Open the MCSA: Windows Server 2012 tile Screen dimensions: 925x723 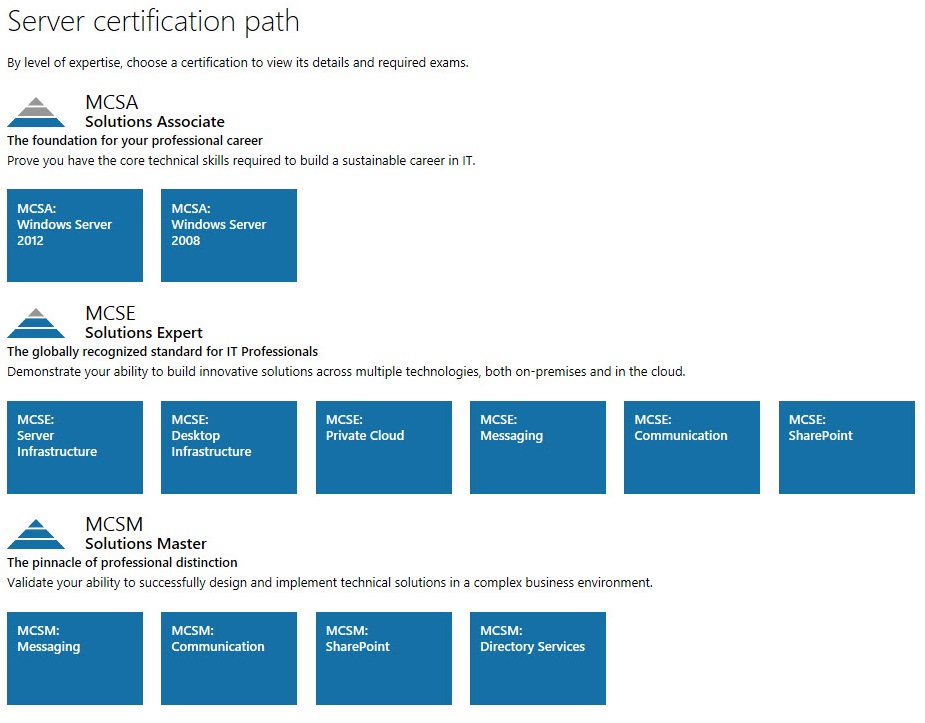pyautogui.click(x=75, y=235)
